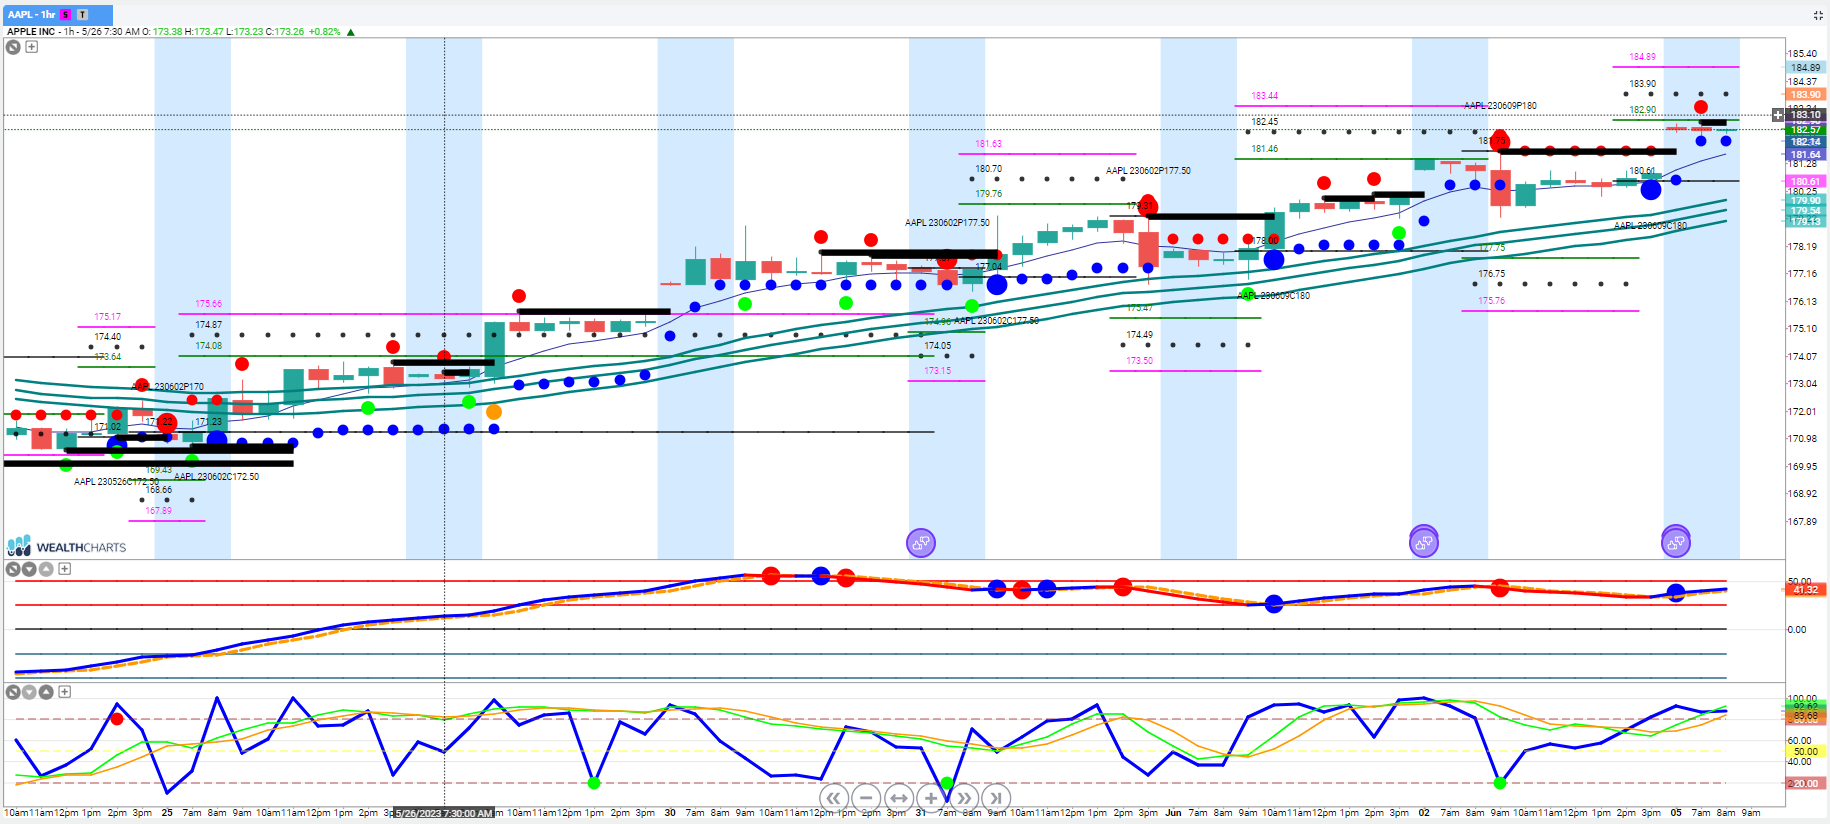Click the green 182.57 price label on the axis

(x=1805, y=130)
